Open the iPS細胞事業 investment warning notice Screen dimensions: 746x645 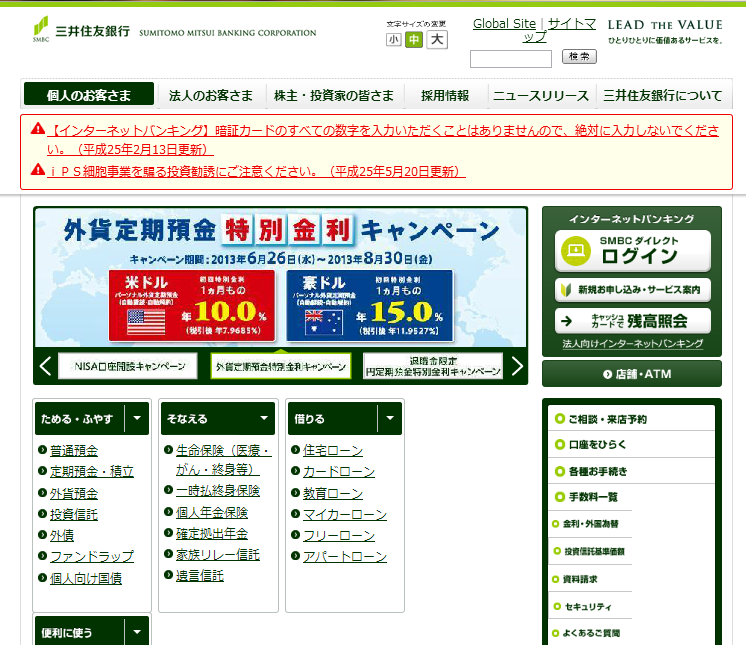(x=256, y=171)
